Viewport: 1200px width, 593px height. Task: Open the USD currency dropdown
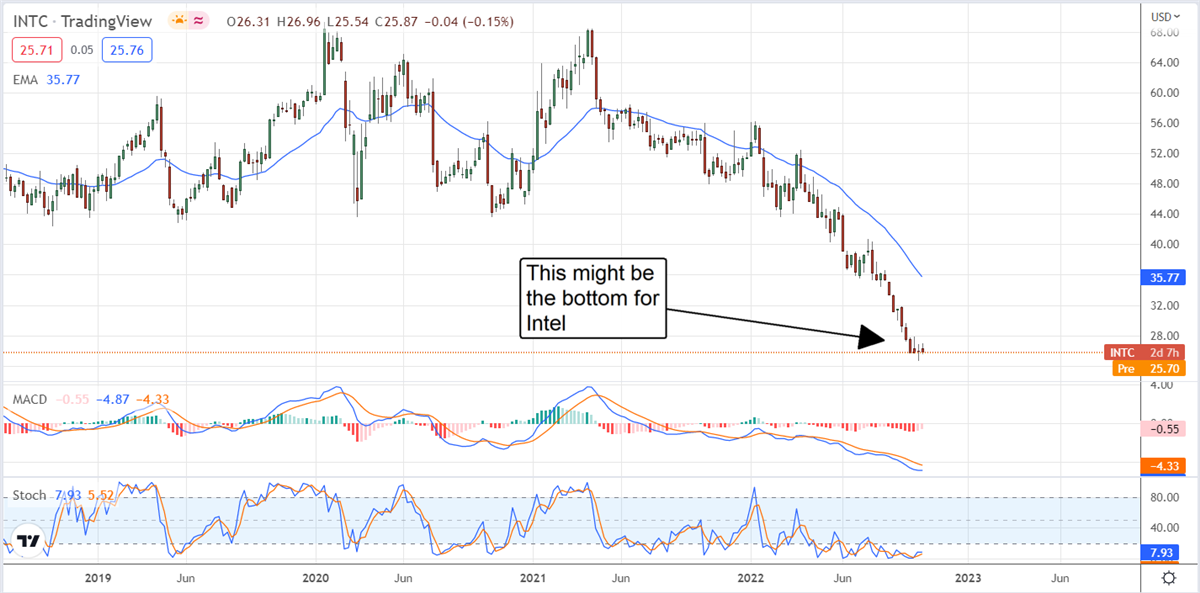1164,17
